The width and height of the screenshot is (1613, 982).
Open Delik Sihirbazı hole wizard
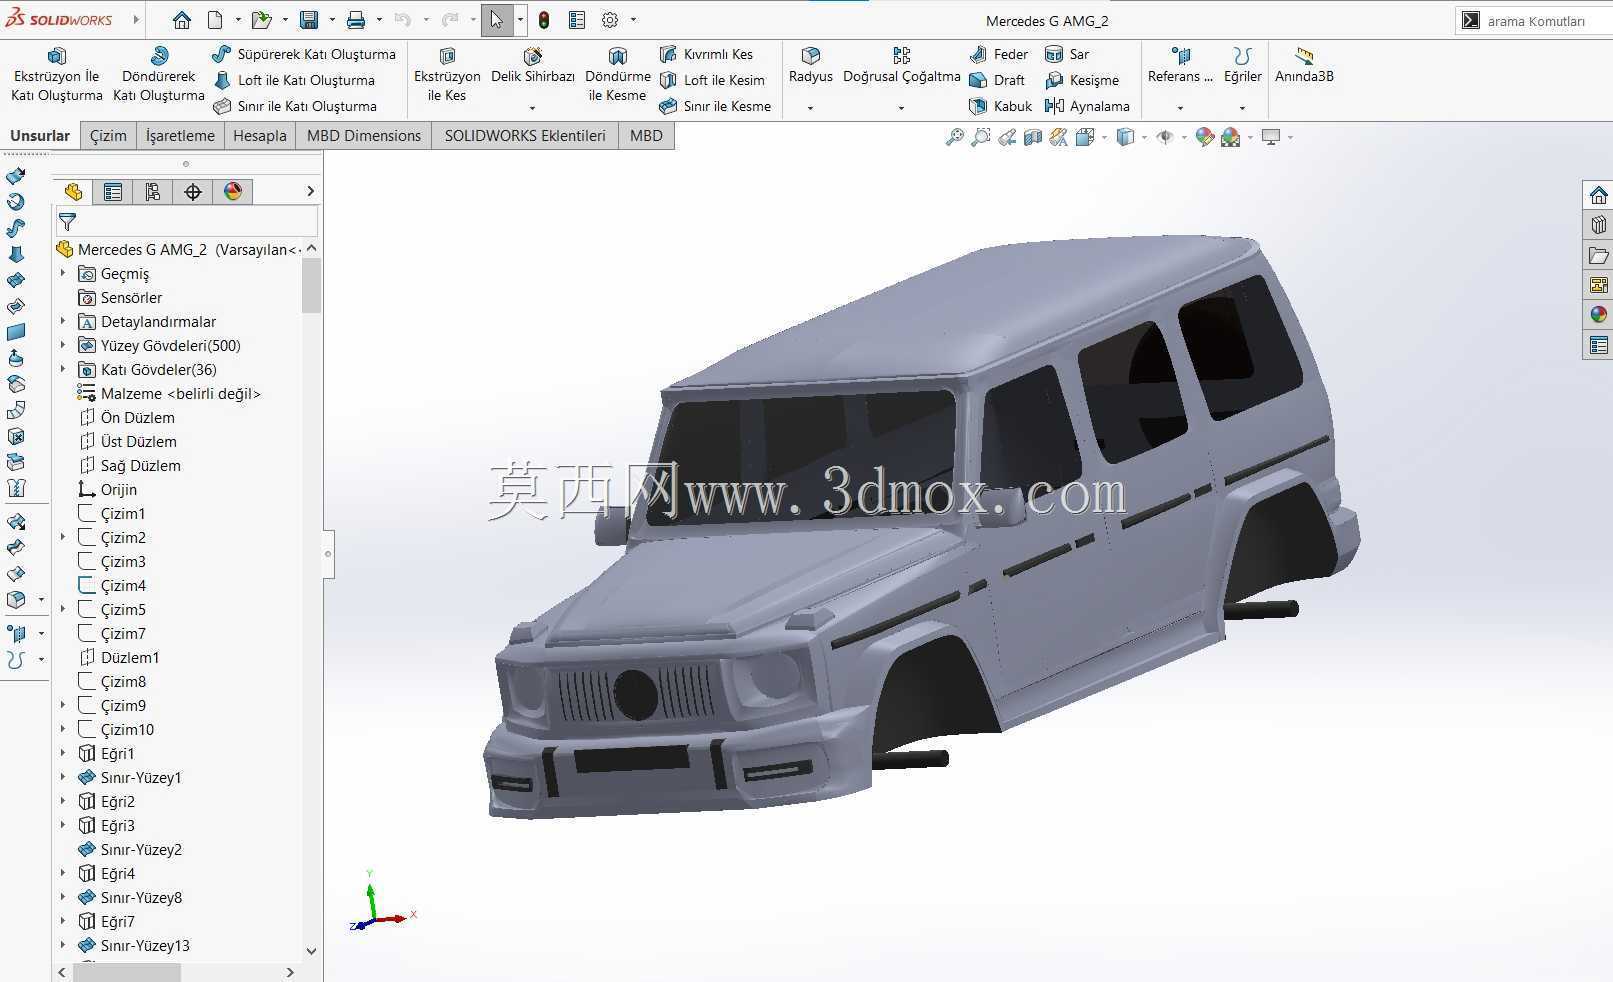[533, 66]
